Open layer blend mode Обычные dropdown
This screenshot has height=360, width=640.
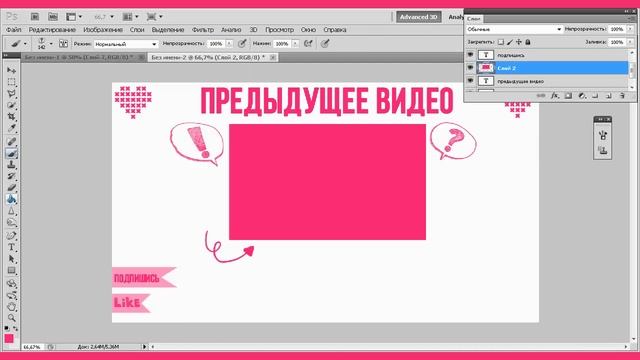coord(514,29)
